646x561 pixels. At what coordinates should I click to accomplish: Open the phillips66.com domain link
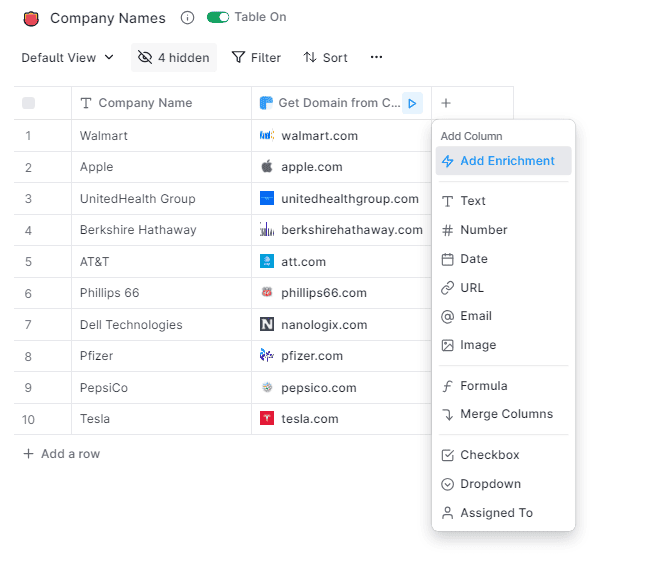(x=324, y=293)
